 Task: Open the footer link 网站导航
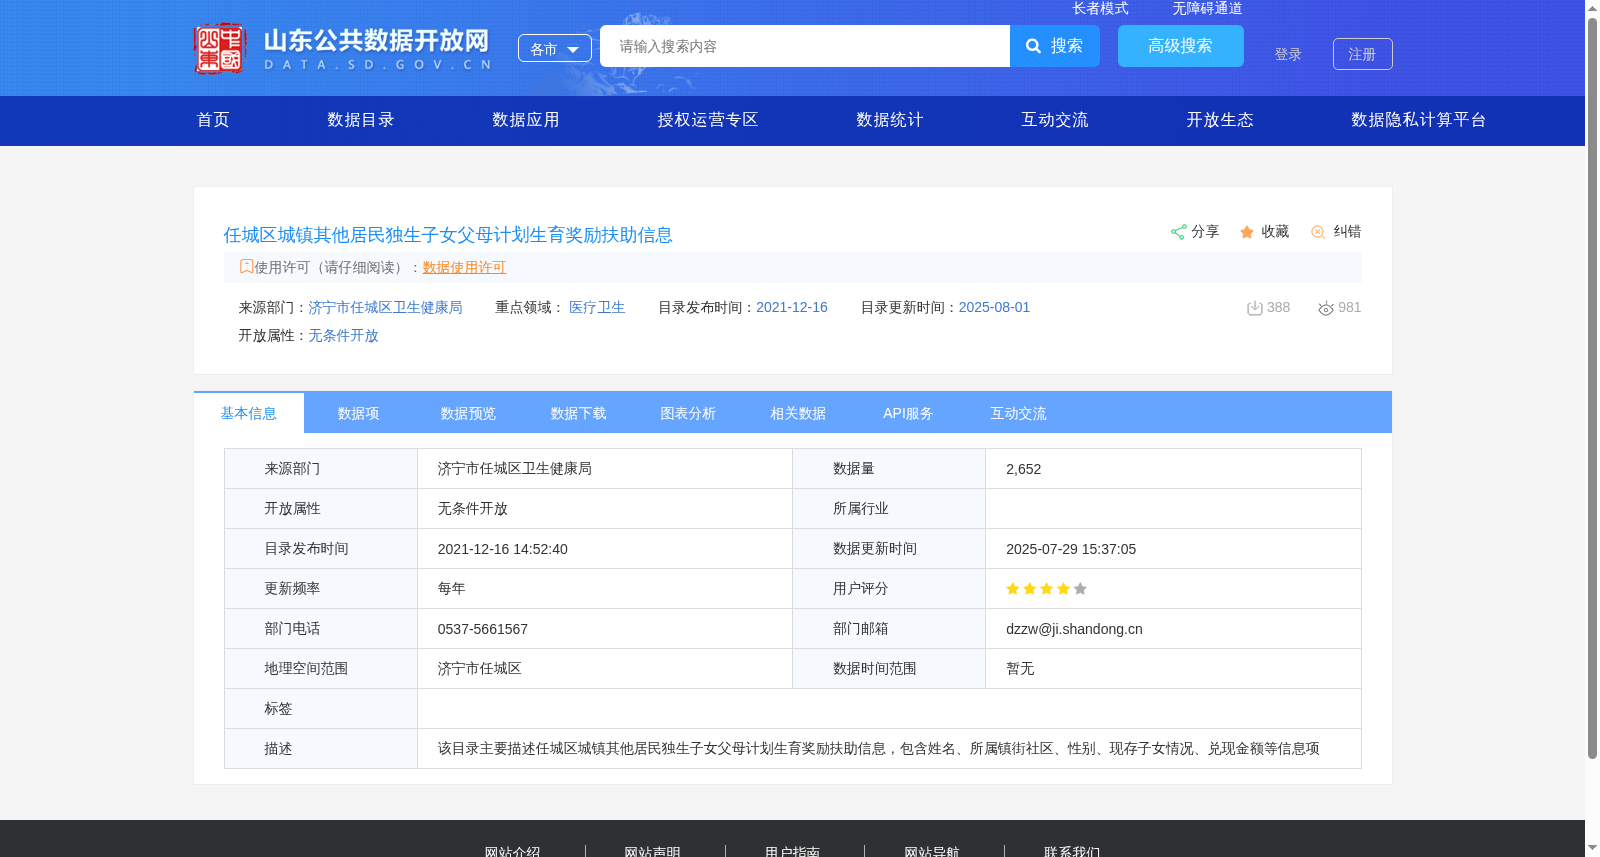[x=932, y=851]
